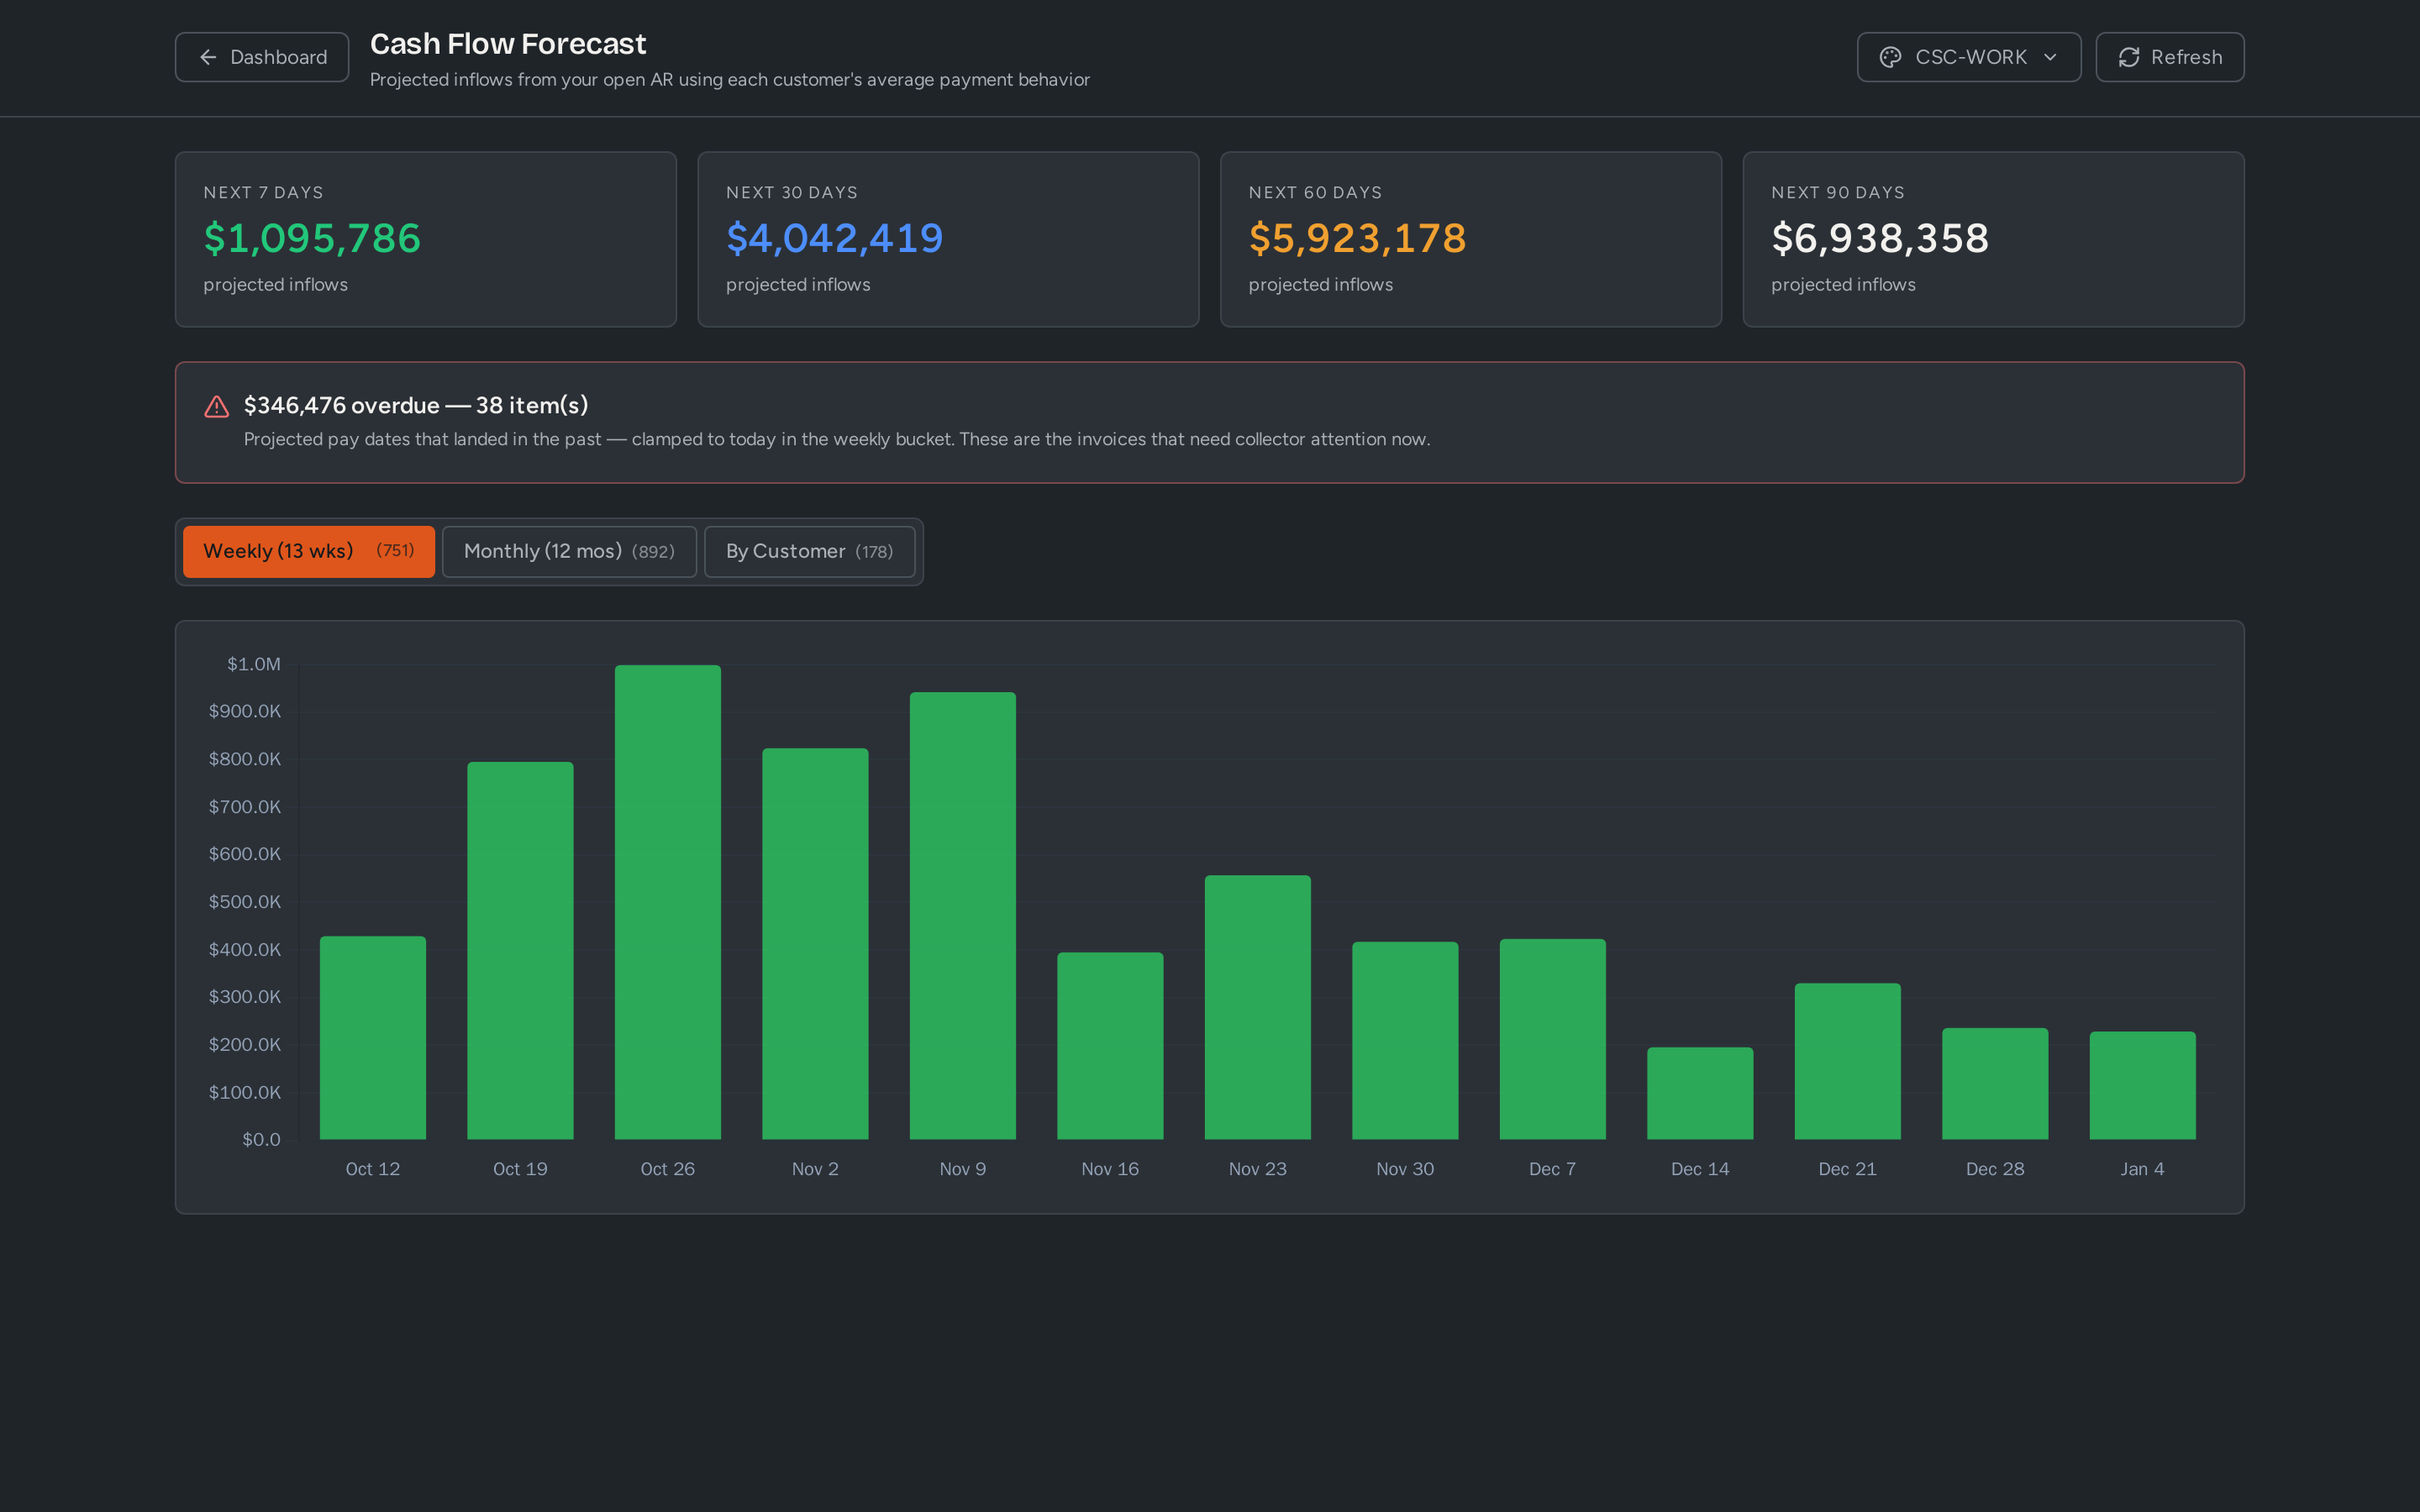This screenshot has height=1512, width=2420.
Task: Click the Nov 23 x-axis label
Action: [1258, 1169]
